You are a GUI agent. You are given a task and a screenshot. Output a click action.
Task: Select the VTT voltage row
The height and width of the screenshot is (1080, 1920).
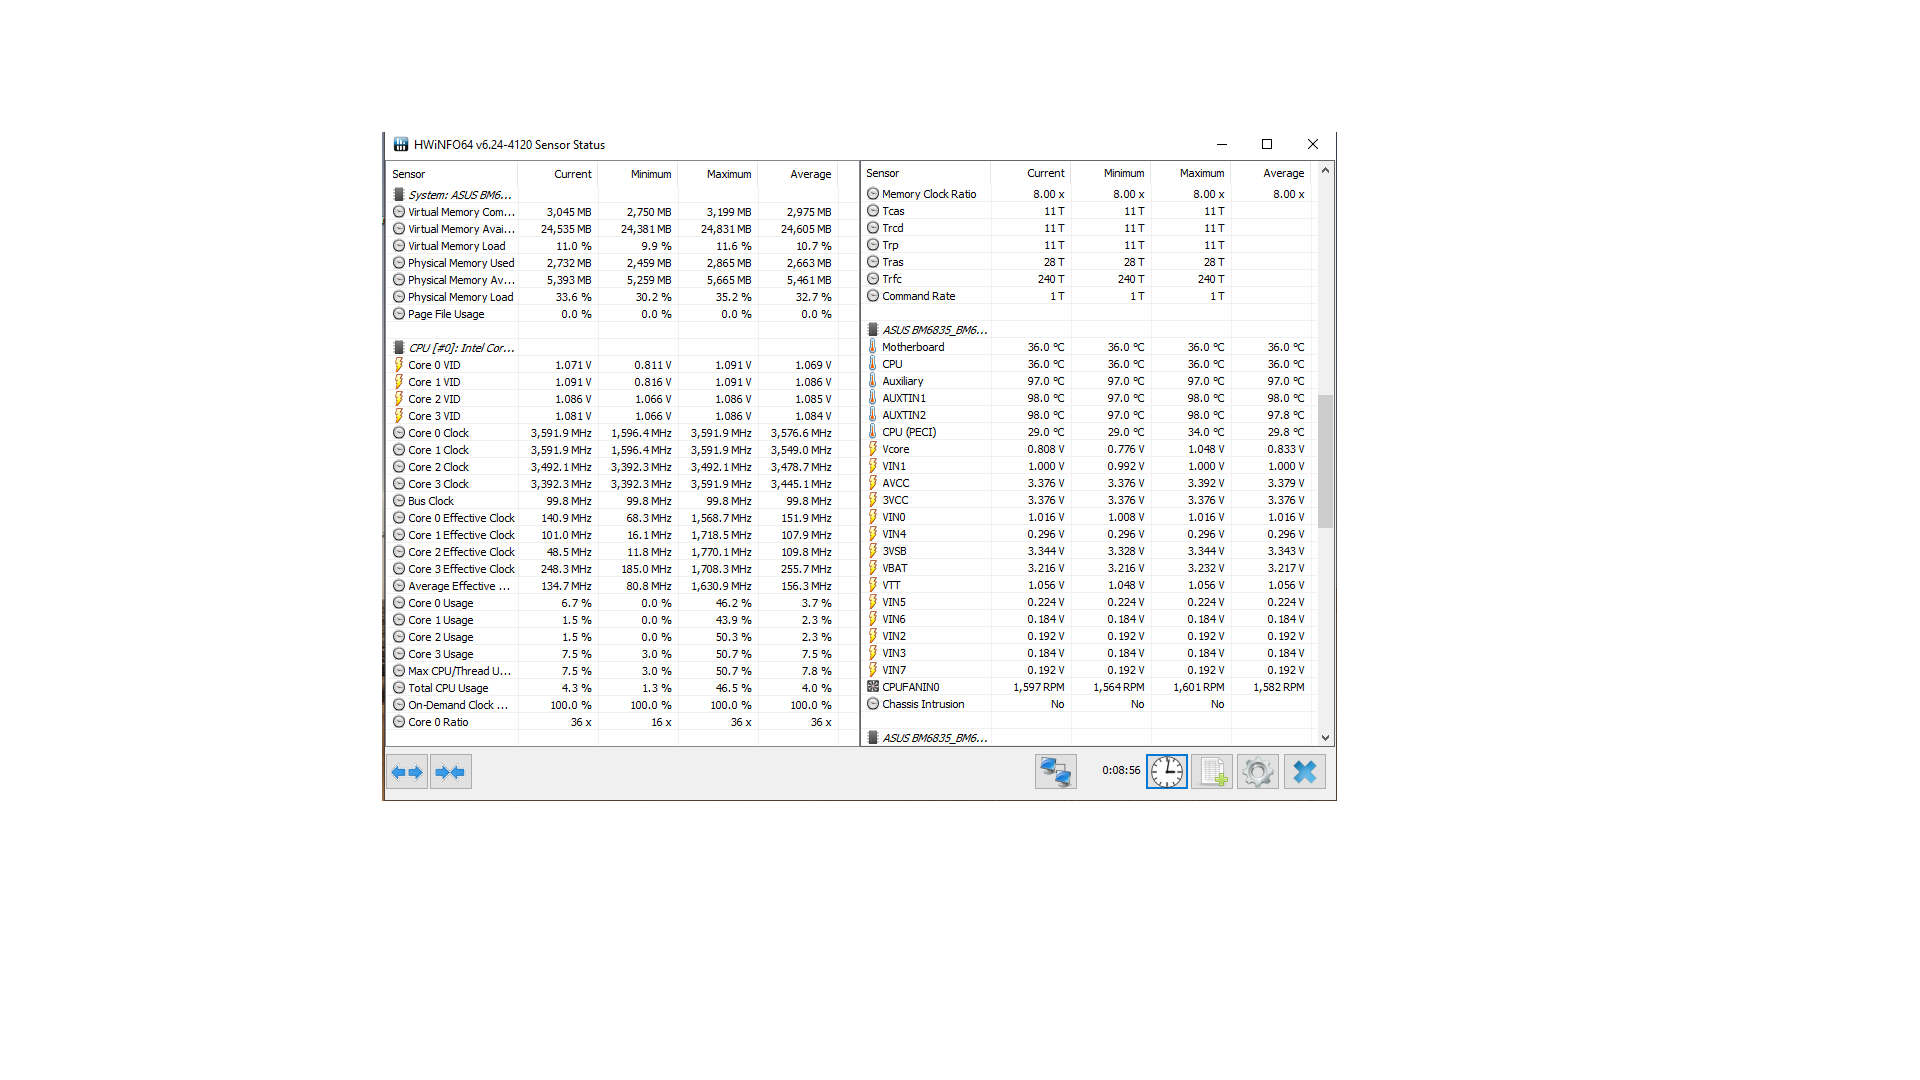(x=1087, y=585)
